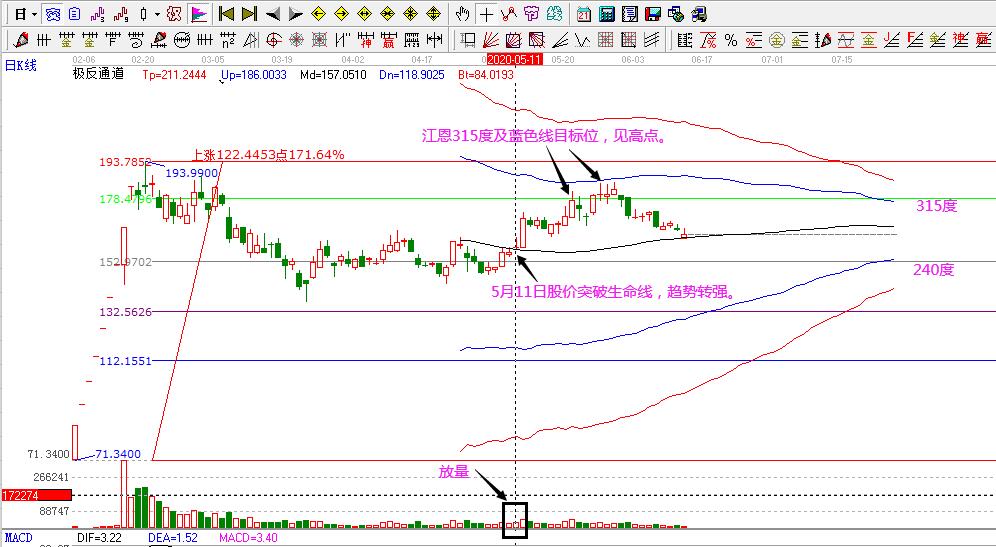
Task: Select the Gann fan angle tool
Action: (489, 40)
